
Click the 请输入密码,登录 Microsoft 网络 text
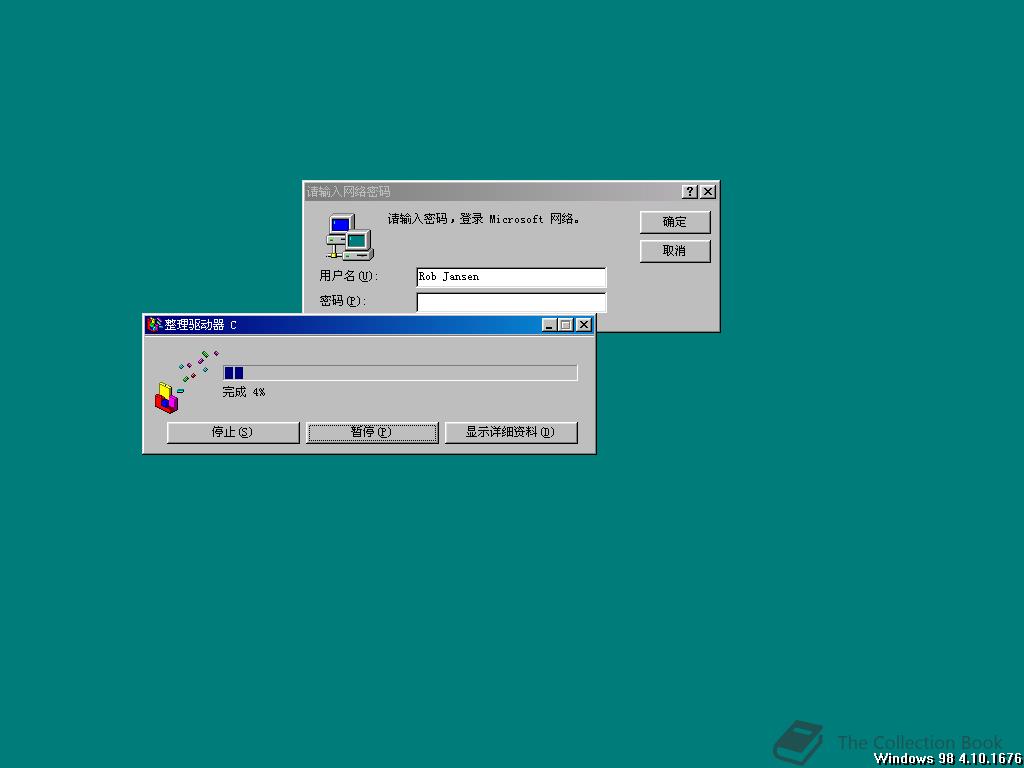(x=483, y=219)
